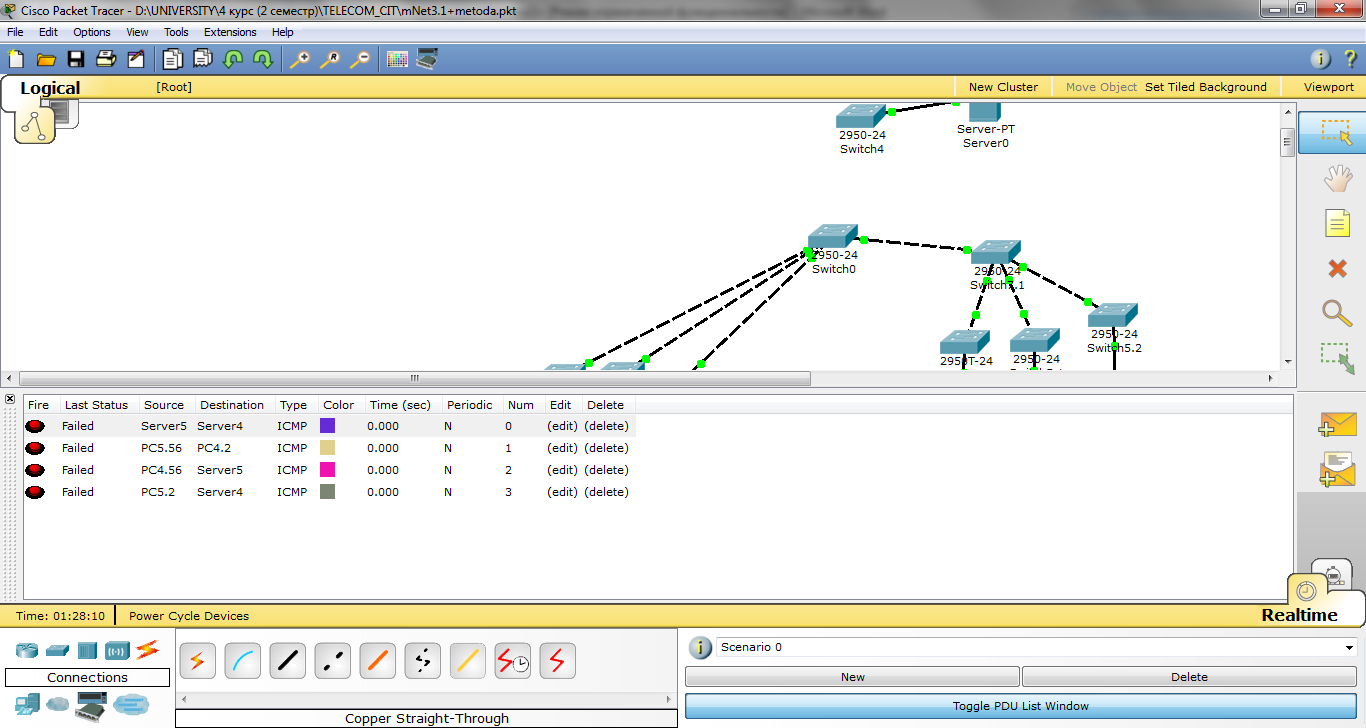Choose the Phone cable
Viewport: 1366px width, 728px height.
[422, 661]
